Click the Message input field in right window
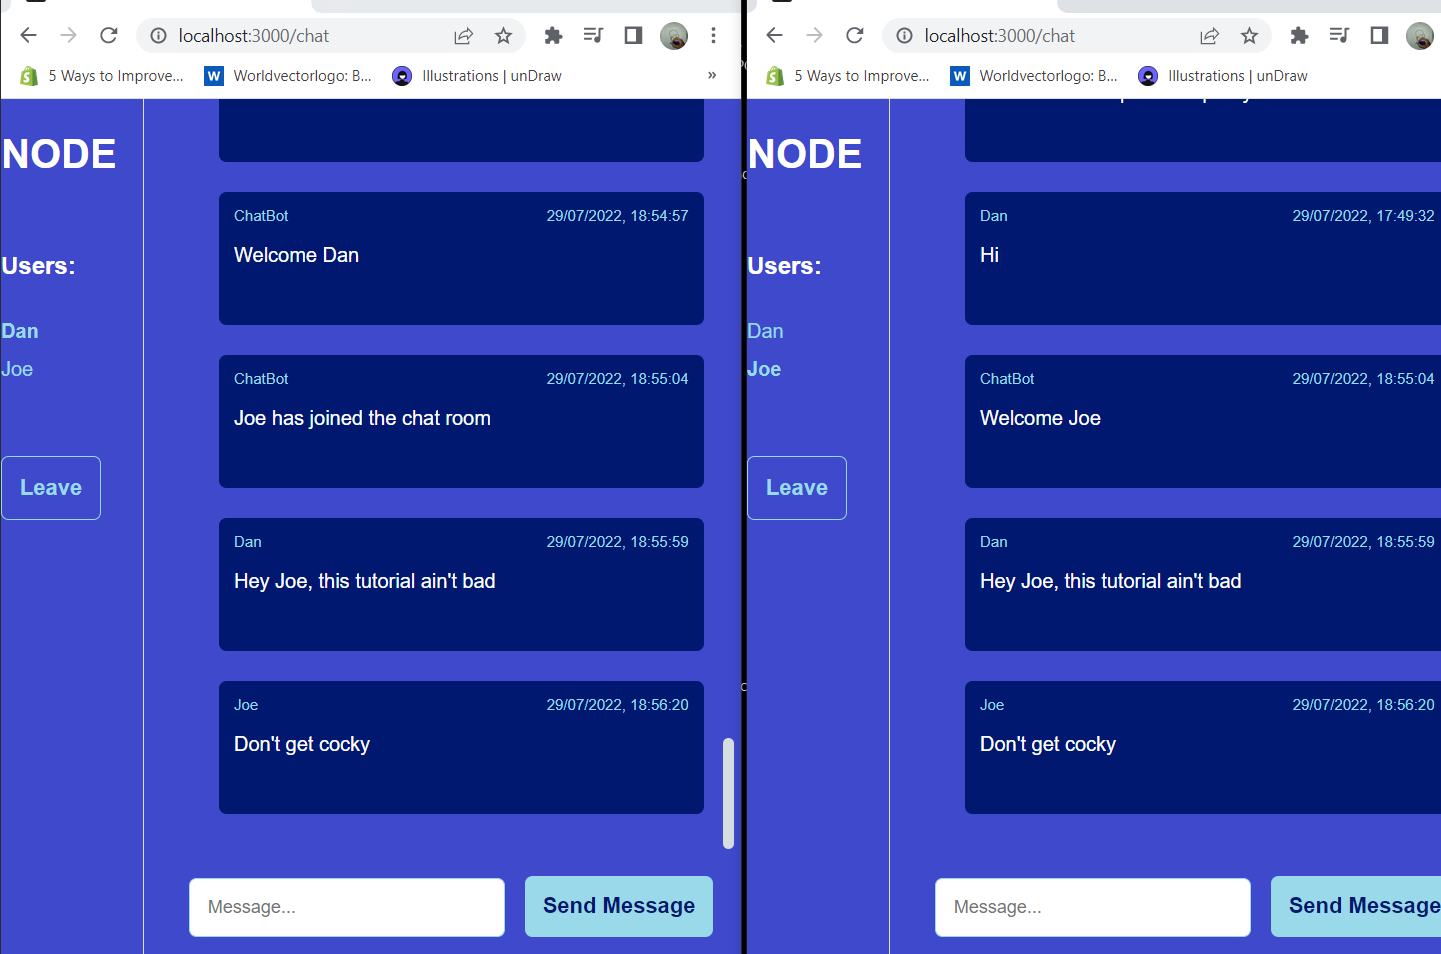Screen dimensions: 1441x954 (1092, 907)
